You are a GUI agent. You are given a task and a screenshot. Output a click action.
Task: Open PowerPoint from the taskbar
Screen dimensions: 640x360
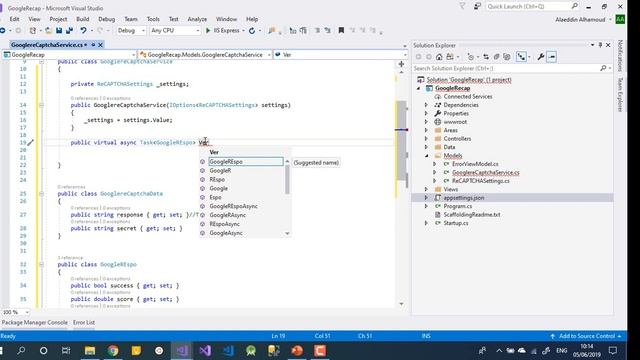(x=297, y=351)
